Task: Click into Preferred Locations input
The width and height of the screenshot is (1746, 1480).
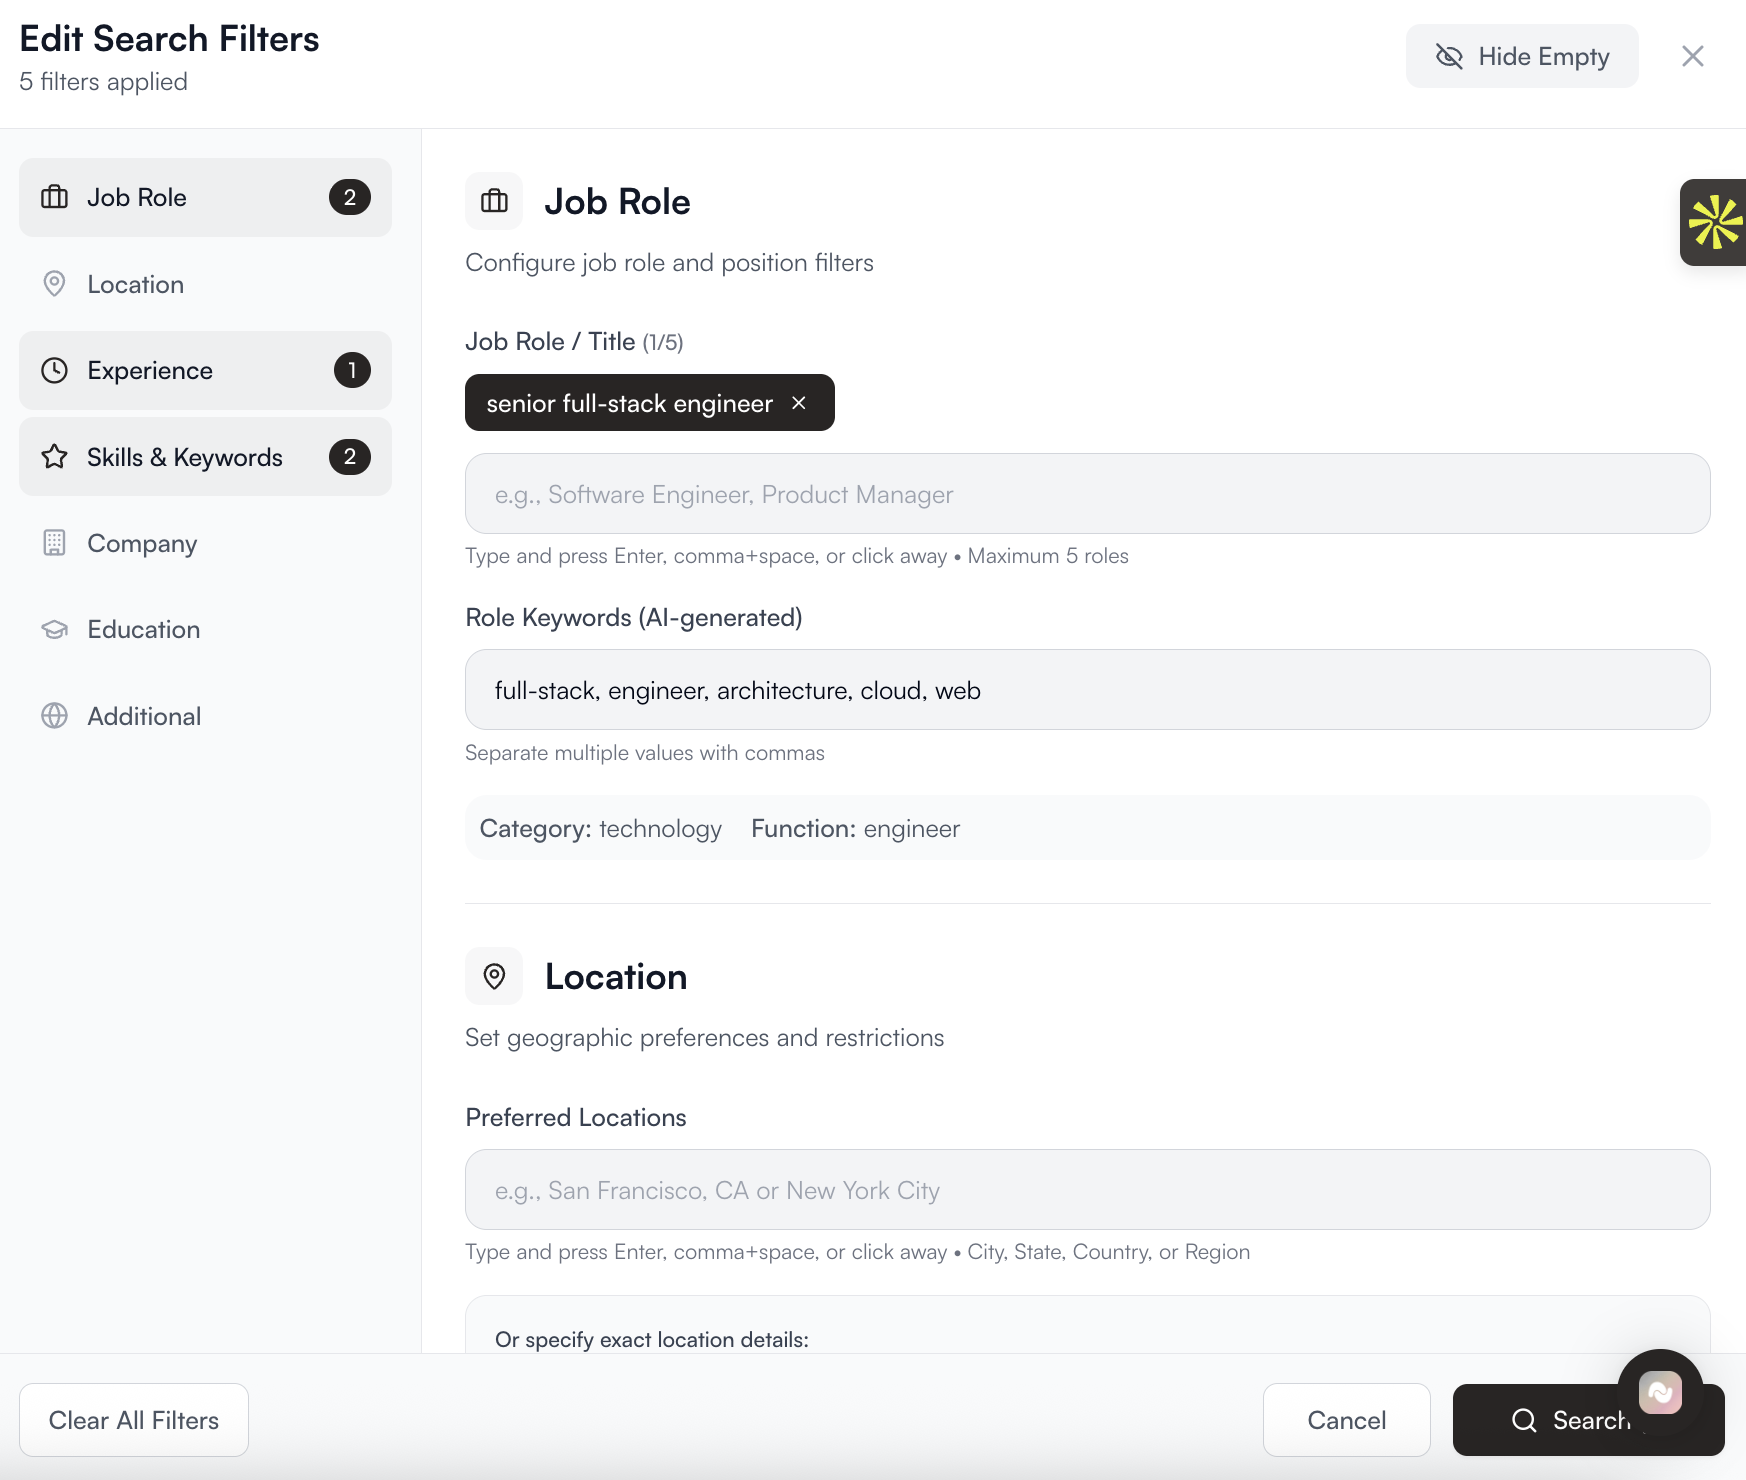Action: click(1087, 1190)
